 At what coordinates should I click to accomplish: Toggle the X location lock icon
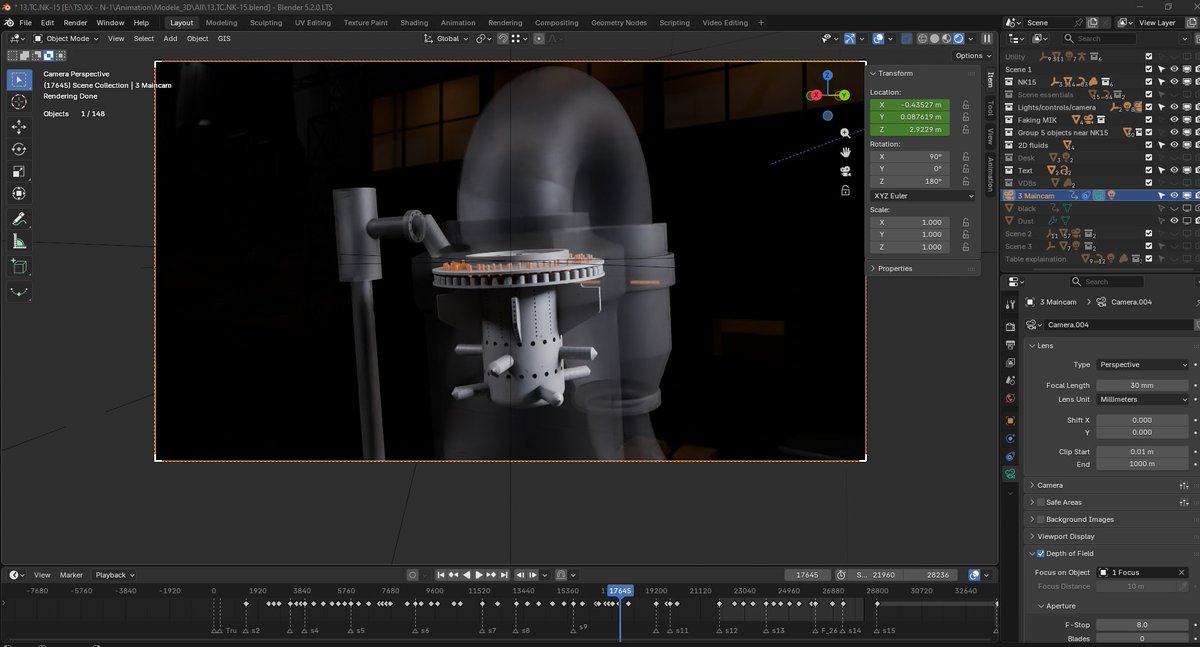(965, 104)
